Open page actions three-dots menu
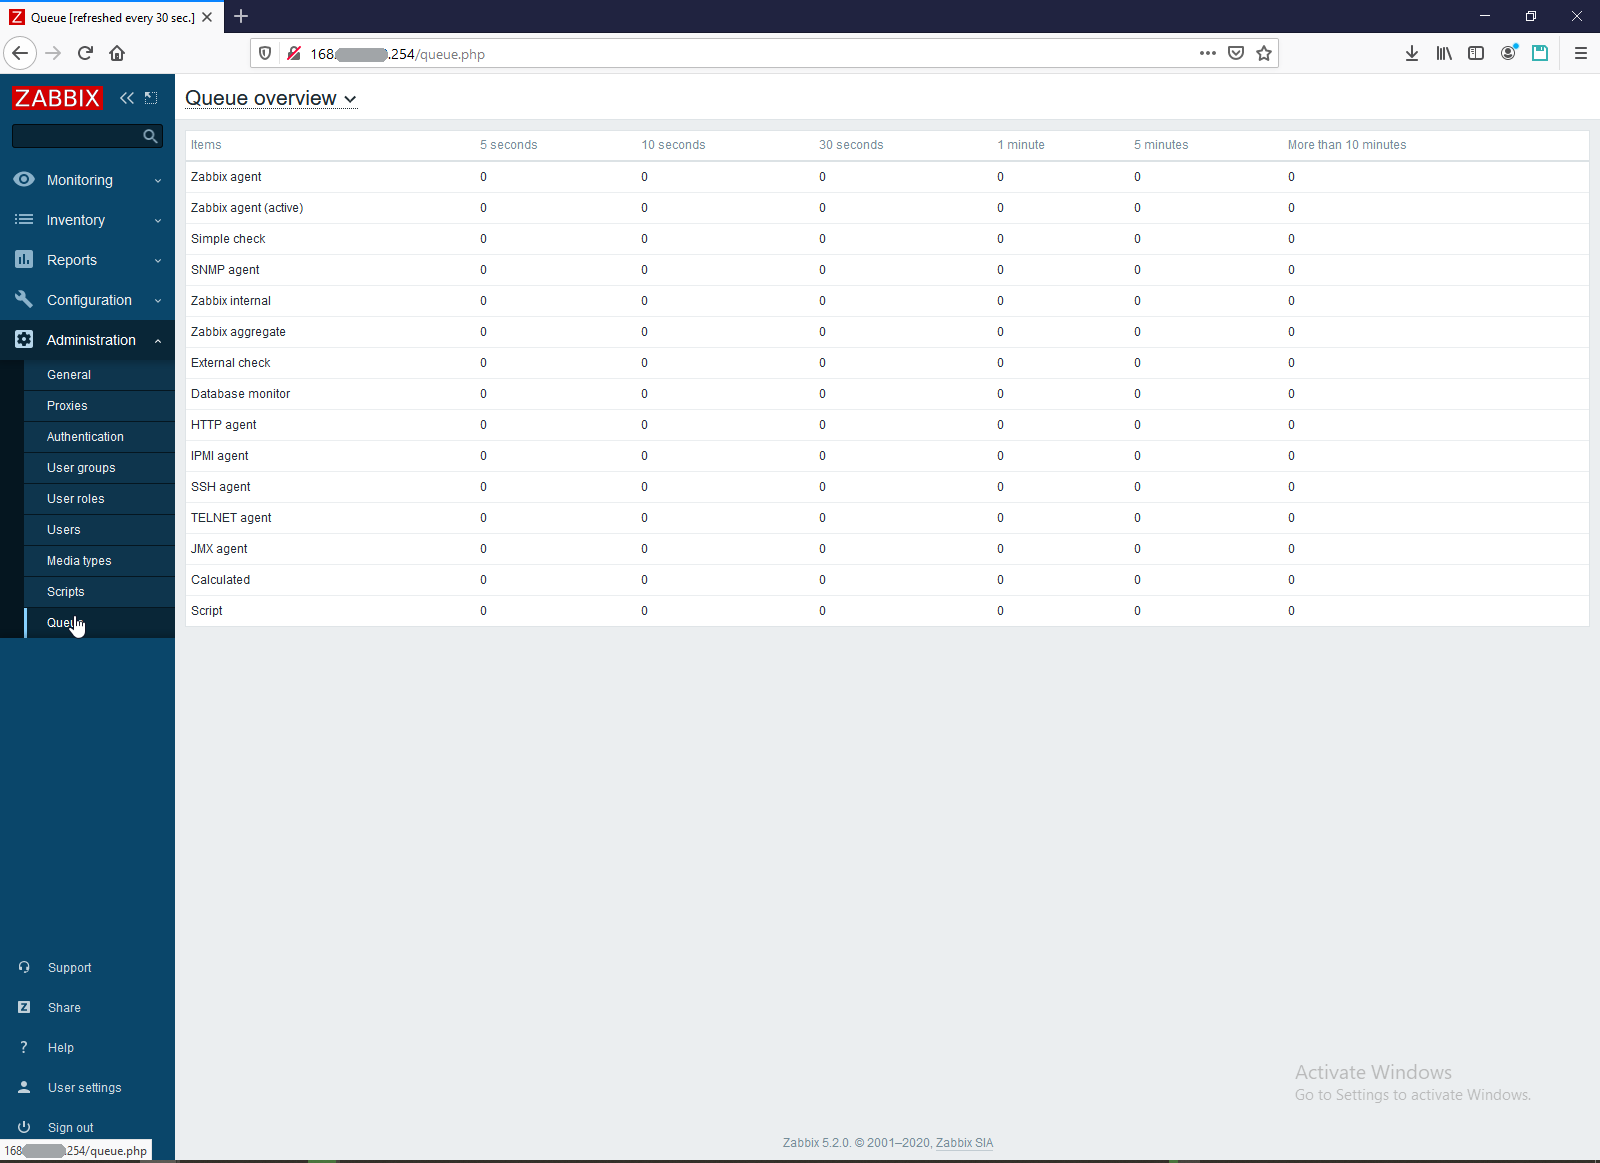 [1208, 53]
